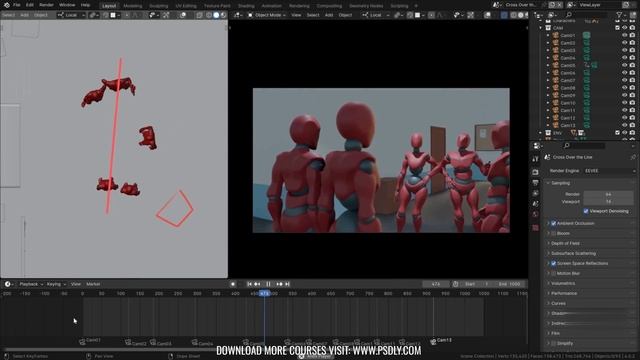The image size is (640, 360).
Task: Open Tool properties tab
Action: click(x=536, y=159)
